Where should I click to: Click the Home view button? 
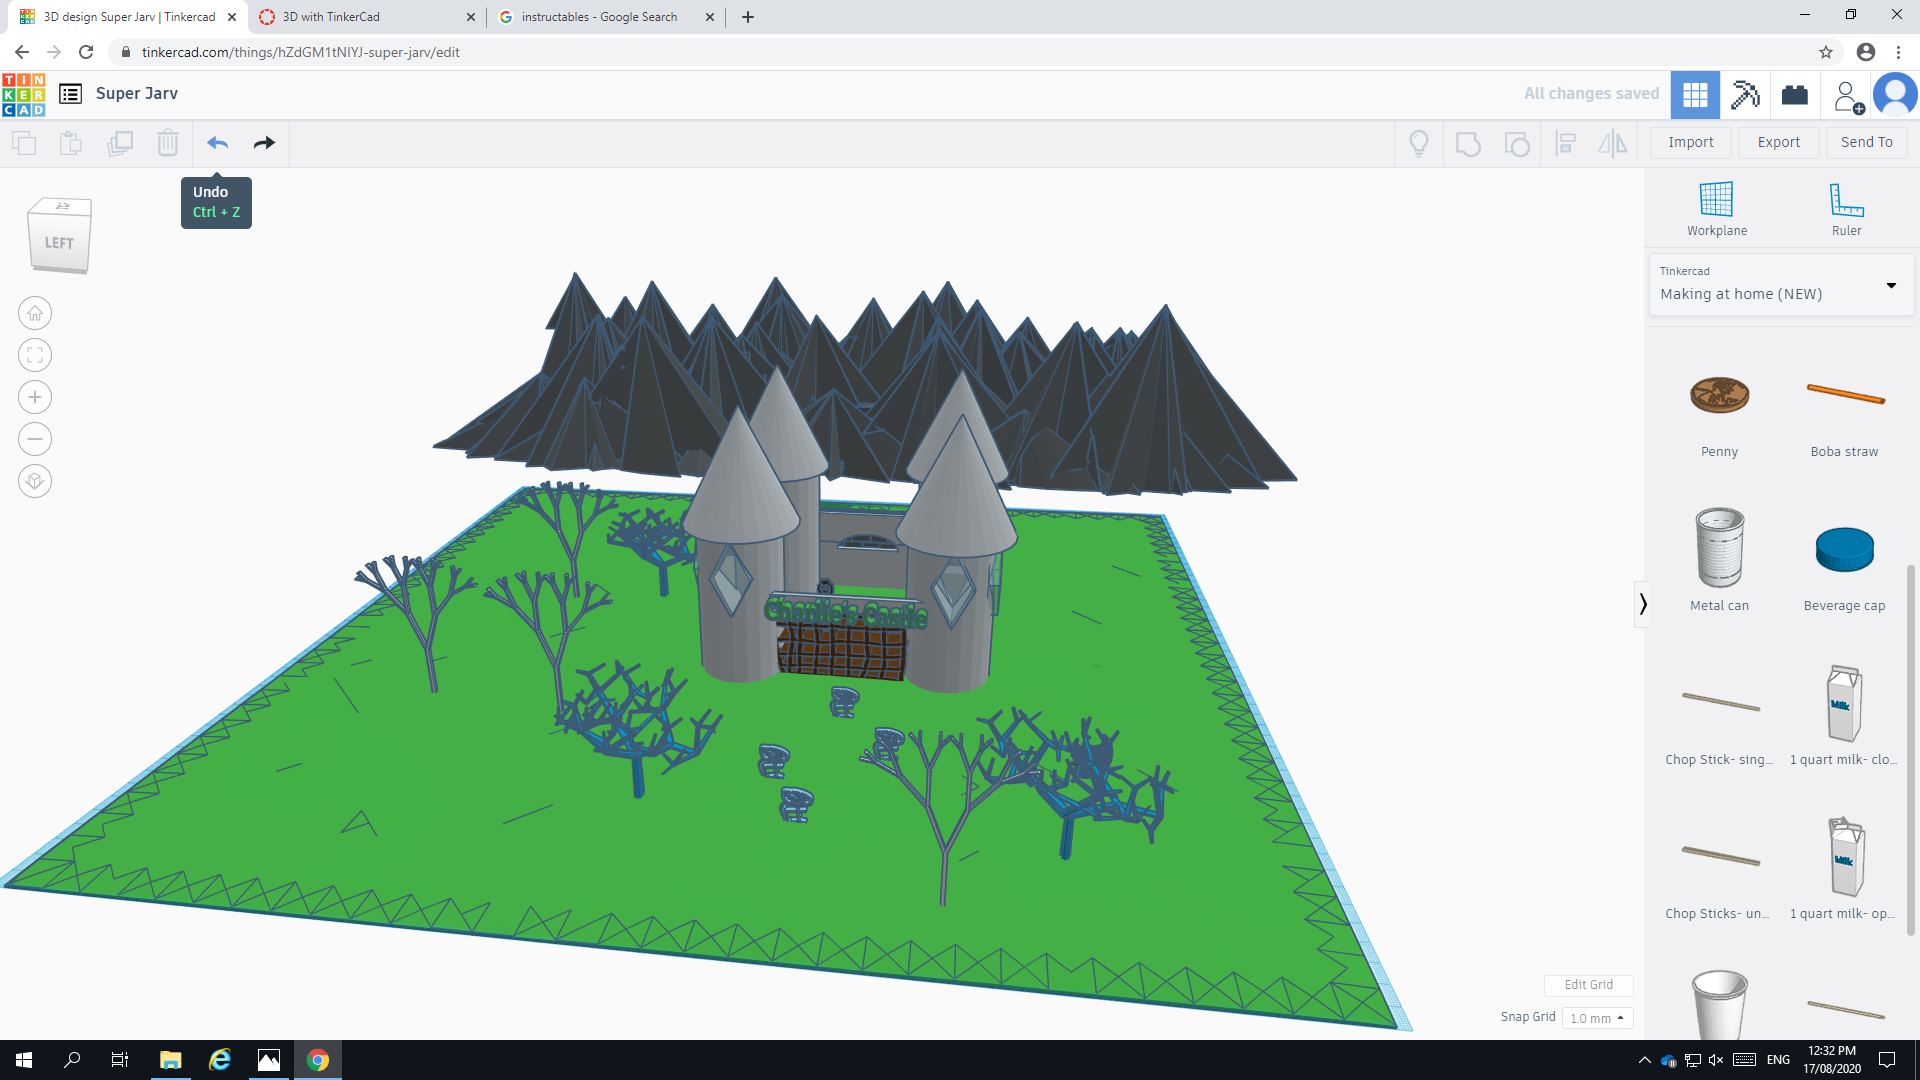(x=35, y=313)
